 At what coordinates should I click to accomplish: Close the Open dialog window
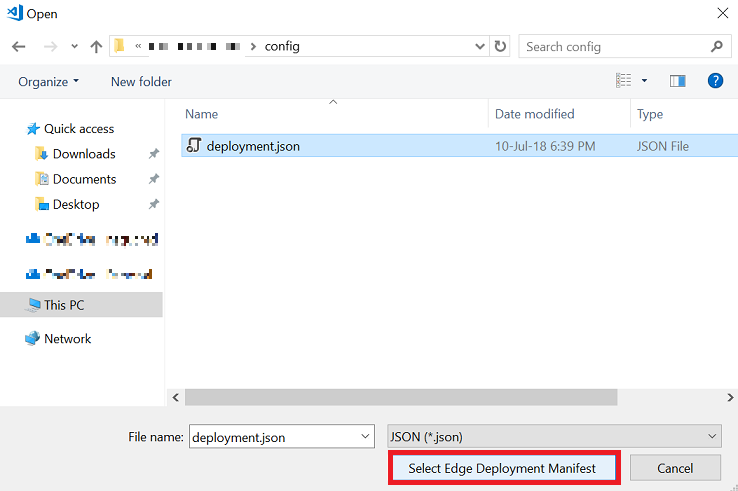(x=723, y=13)
